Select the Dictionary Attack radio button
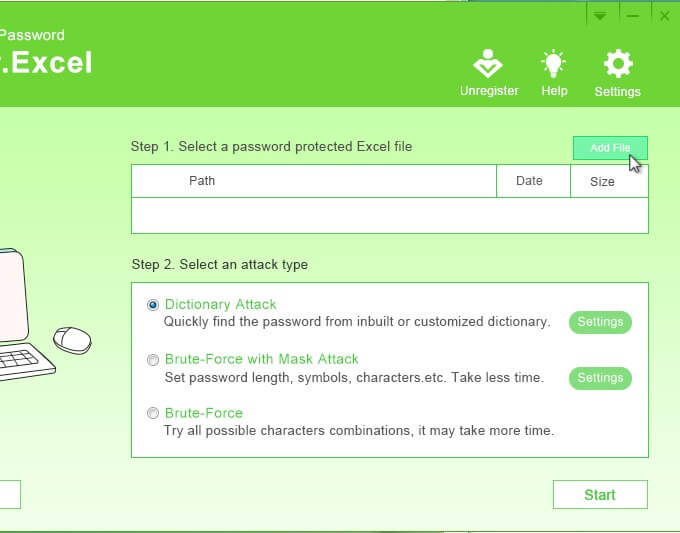The image size is (680, 533). [153, 305]
